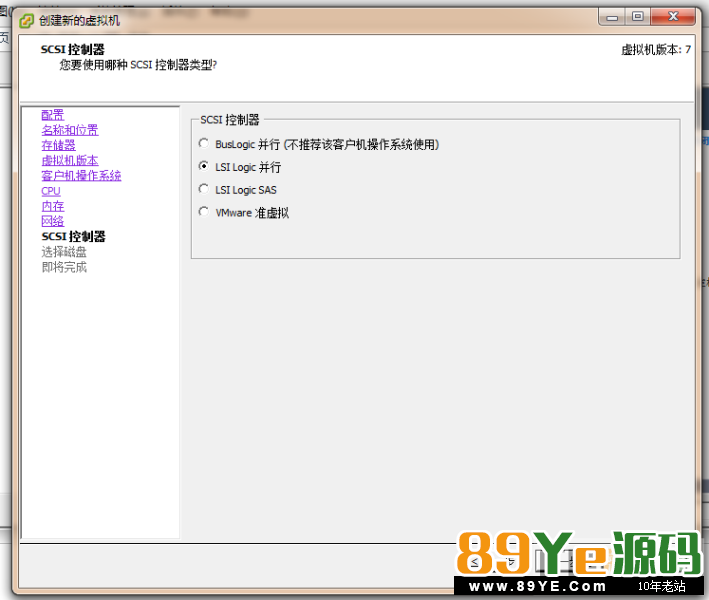
Task: Choose LSI Logic SAS controller
Action: click(x=204, y=189)
